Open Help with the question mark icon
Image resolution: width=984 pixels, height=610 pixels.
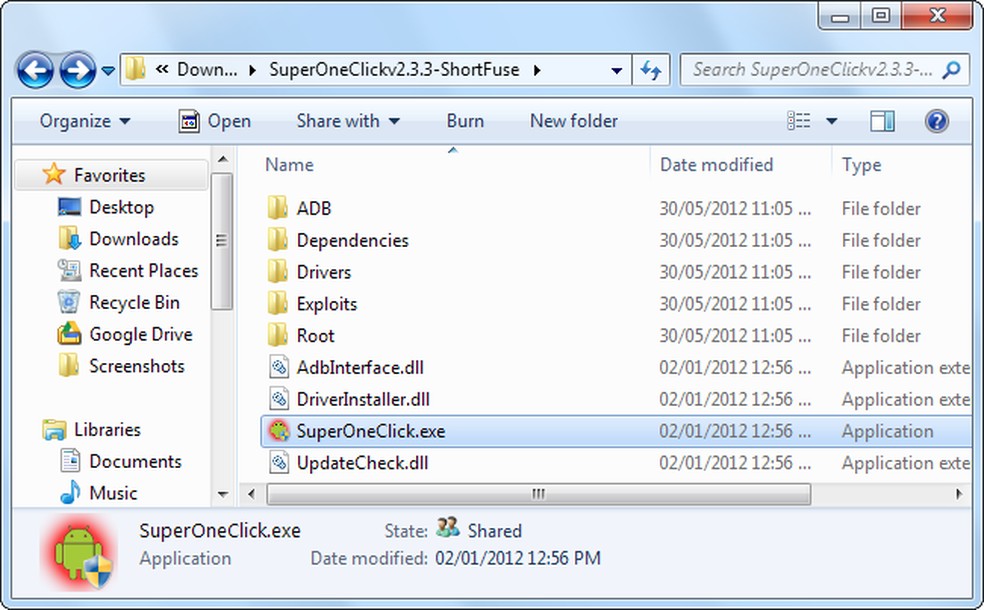click(936, 120)
